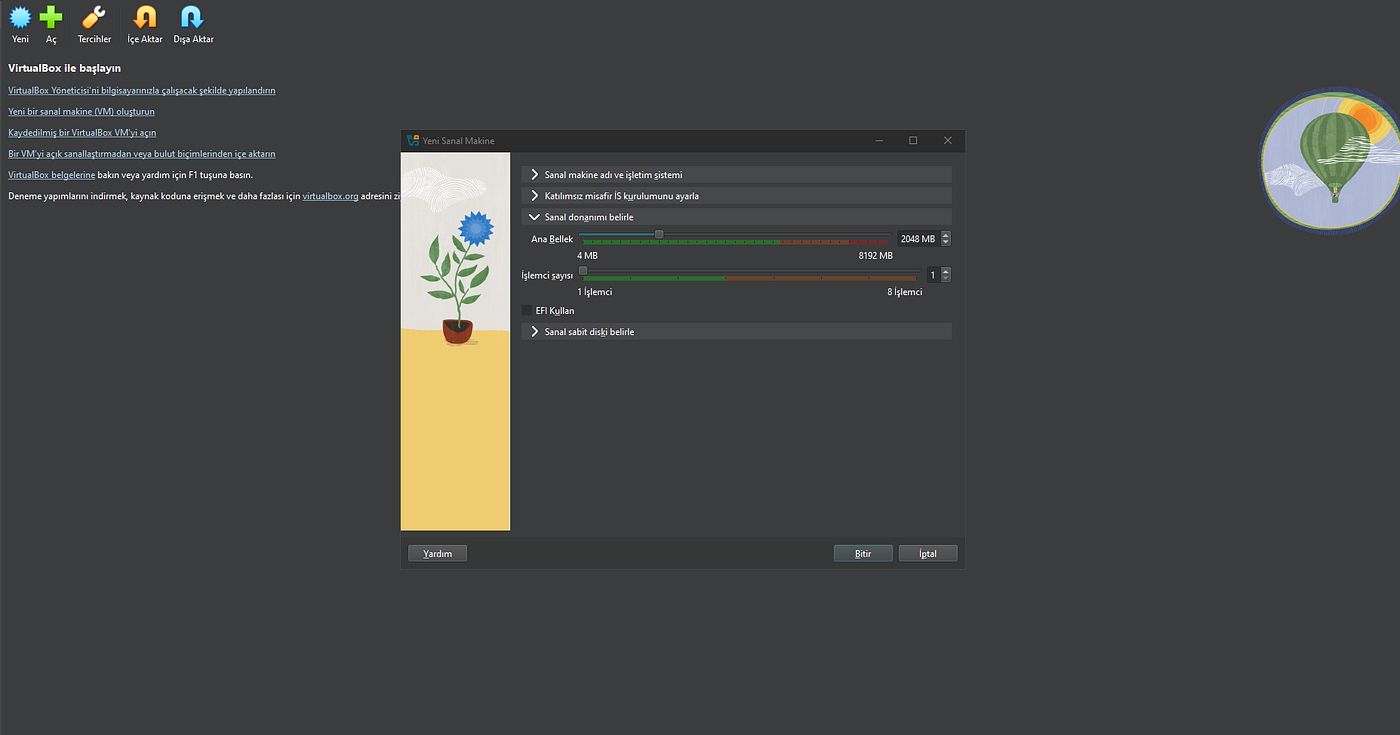The height and width of the screenshot is (735, 1400).
Task: Click the İşlemci sayısı processor slider handle
Action: click(x=583, y=271)
